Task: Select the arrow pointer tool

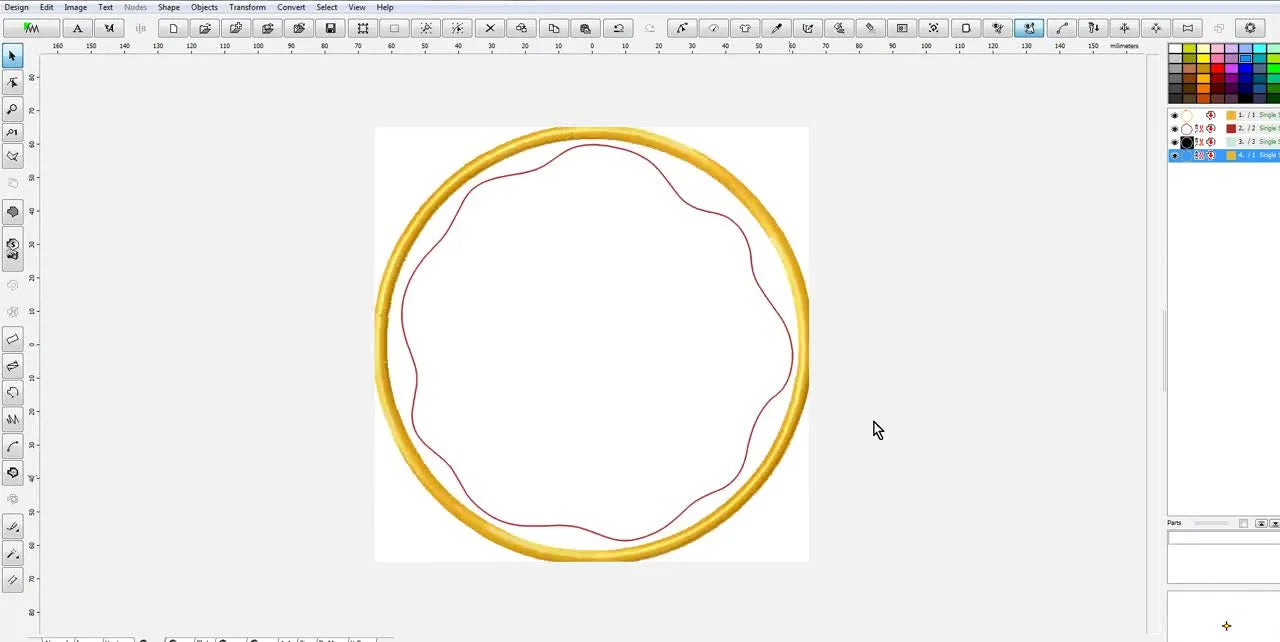Action: (13, 56)
